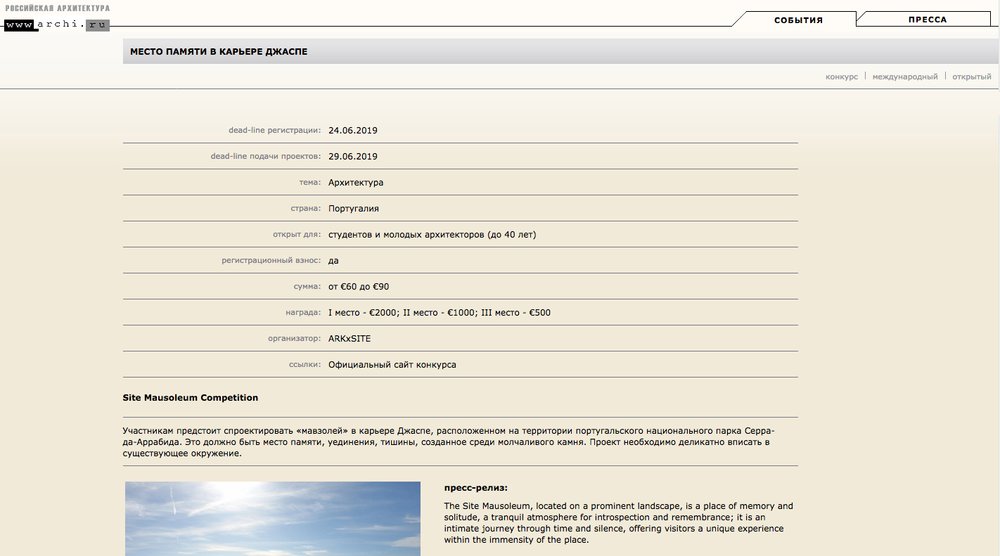Select the конкурс tag link
Screen dimensions: 1000x556
(x=841, y=77)
